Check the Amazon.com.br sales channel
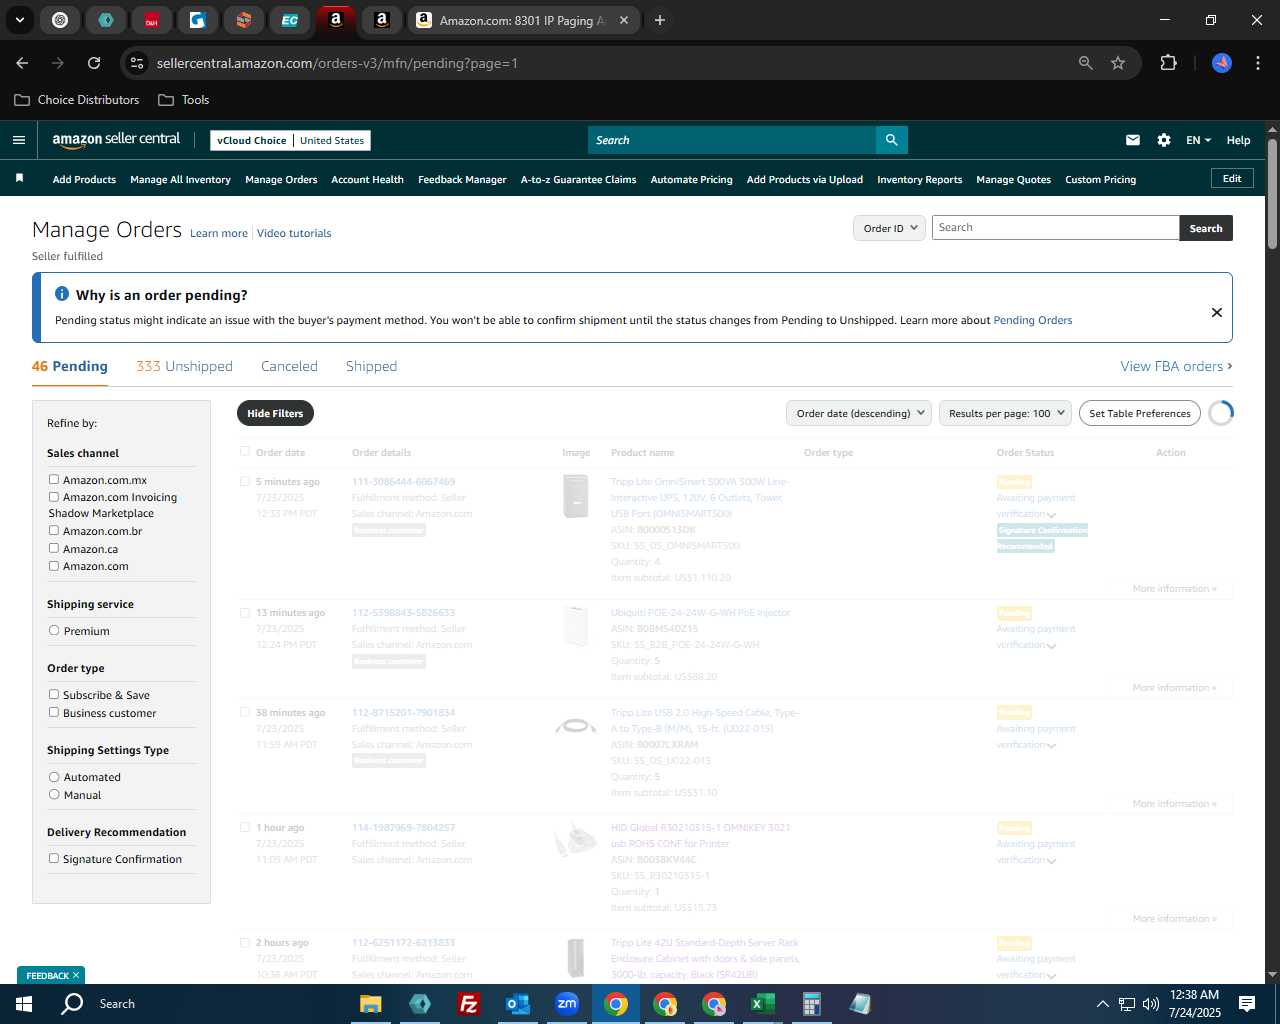 pyautogui.click(x=54, y=530)
